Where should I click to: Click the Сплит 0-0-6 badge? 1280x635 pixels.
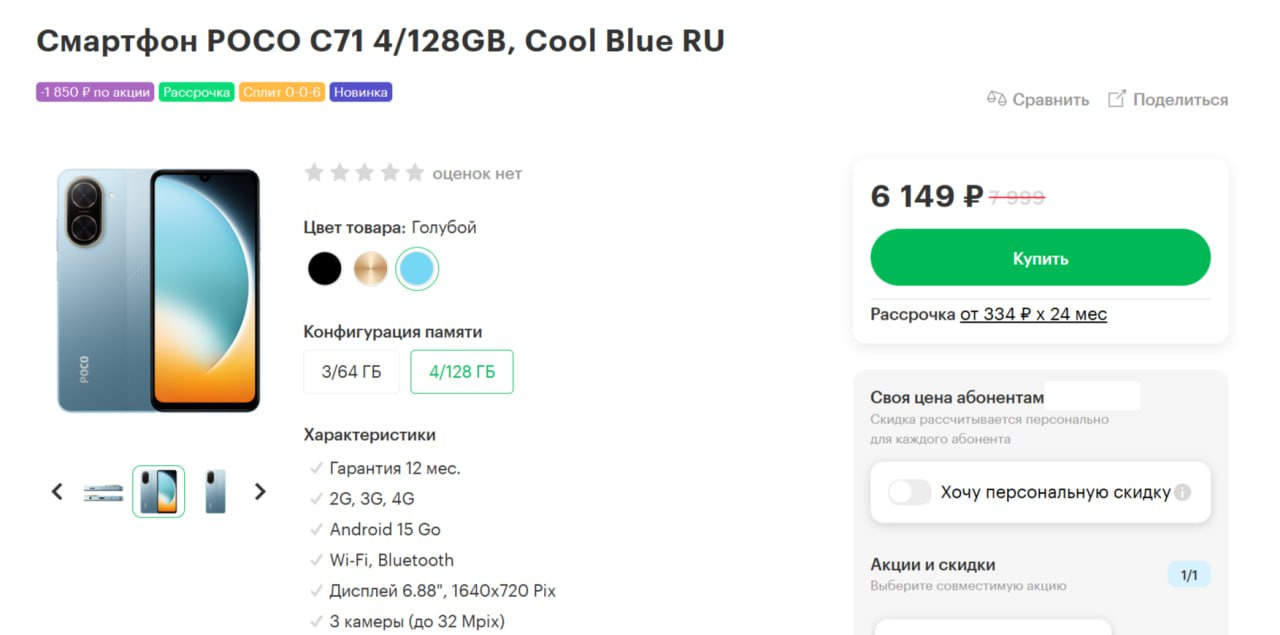coord(282,92)
